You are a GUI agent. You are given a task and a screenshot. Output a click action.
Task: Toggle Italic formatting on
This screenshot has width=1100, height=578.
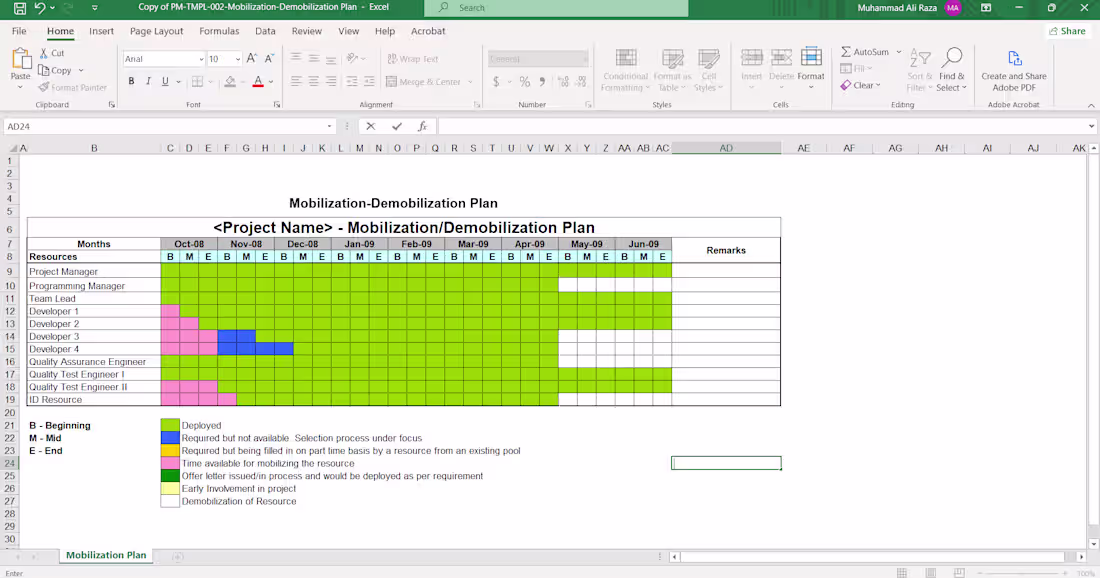(x=146, y=80)
